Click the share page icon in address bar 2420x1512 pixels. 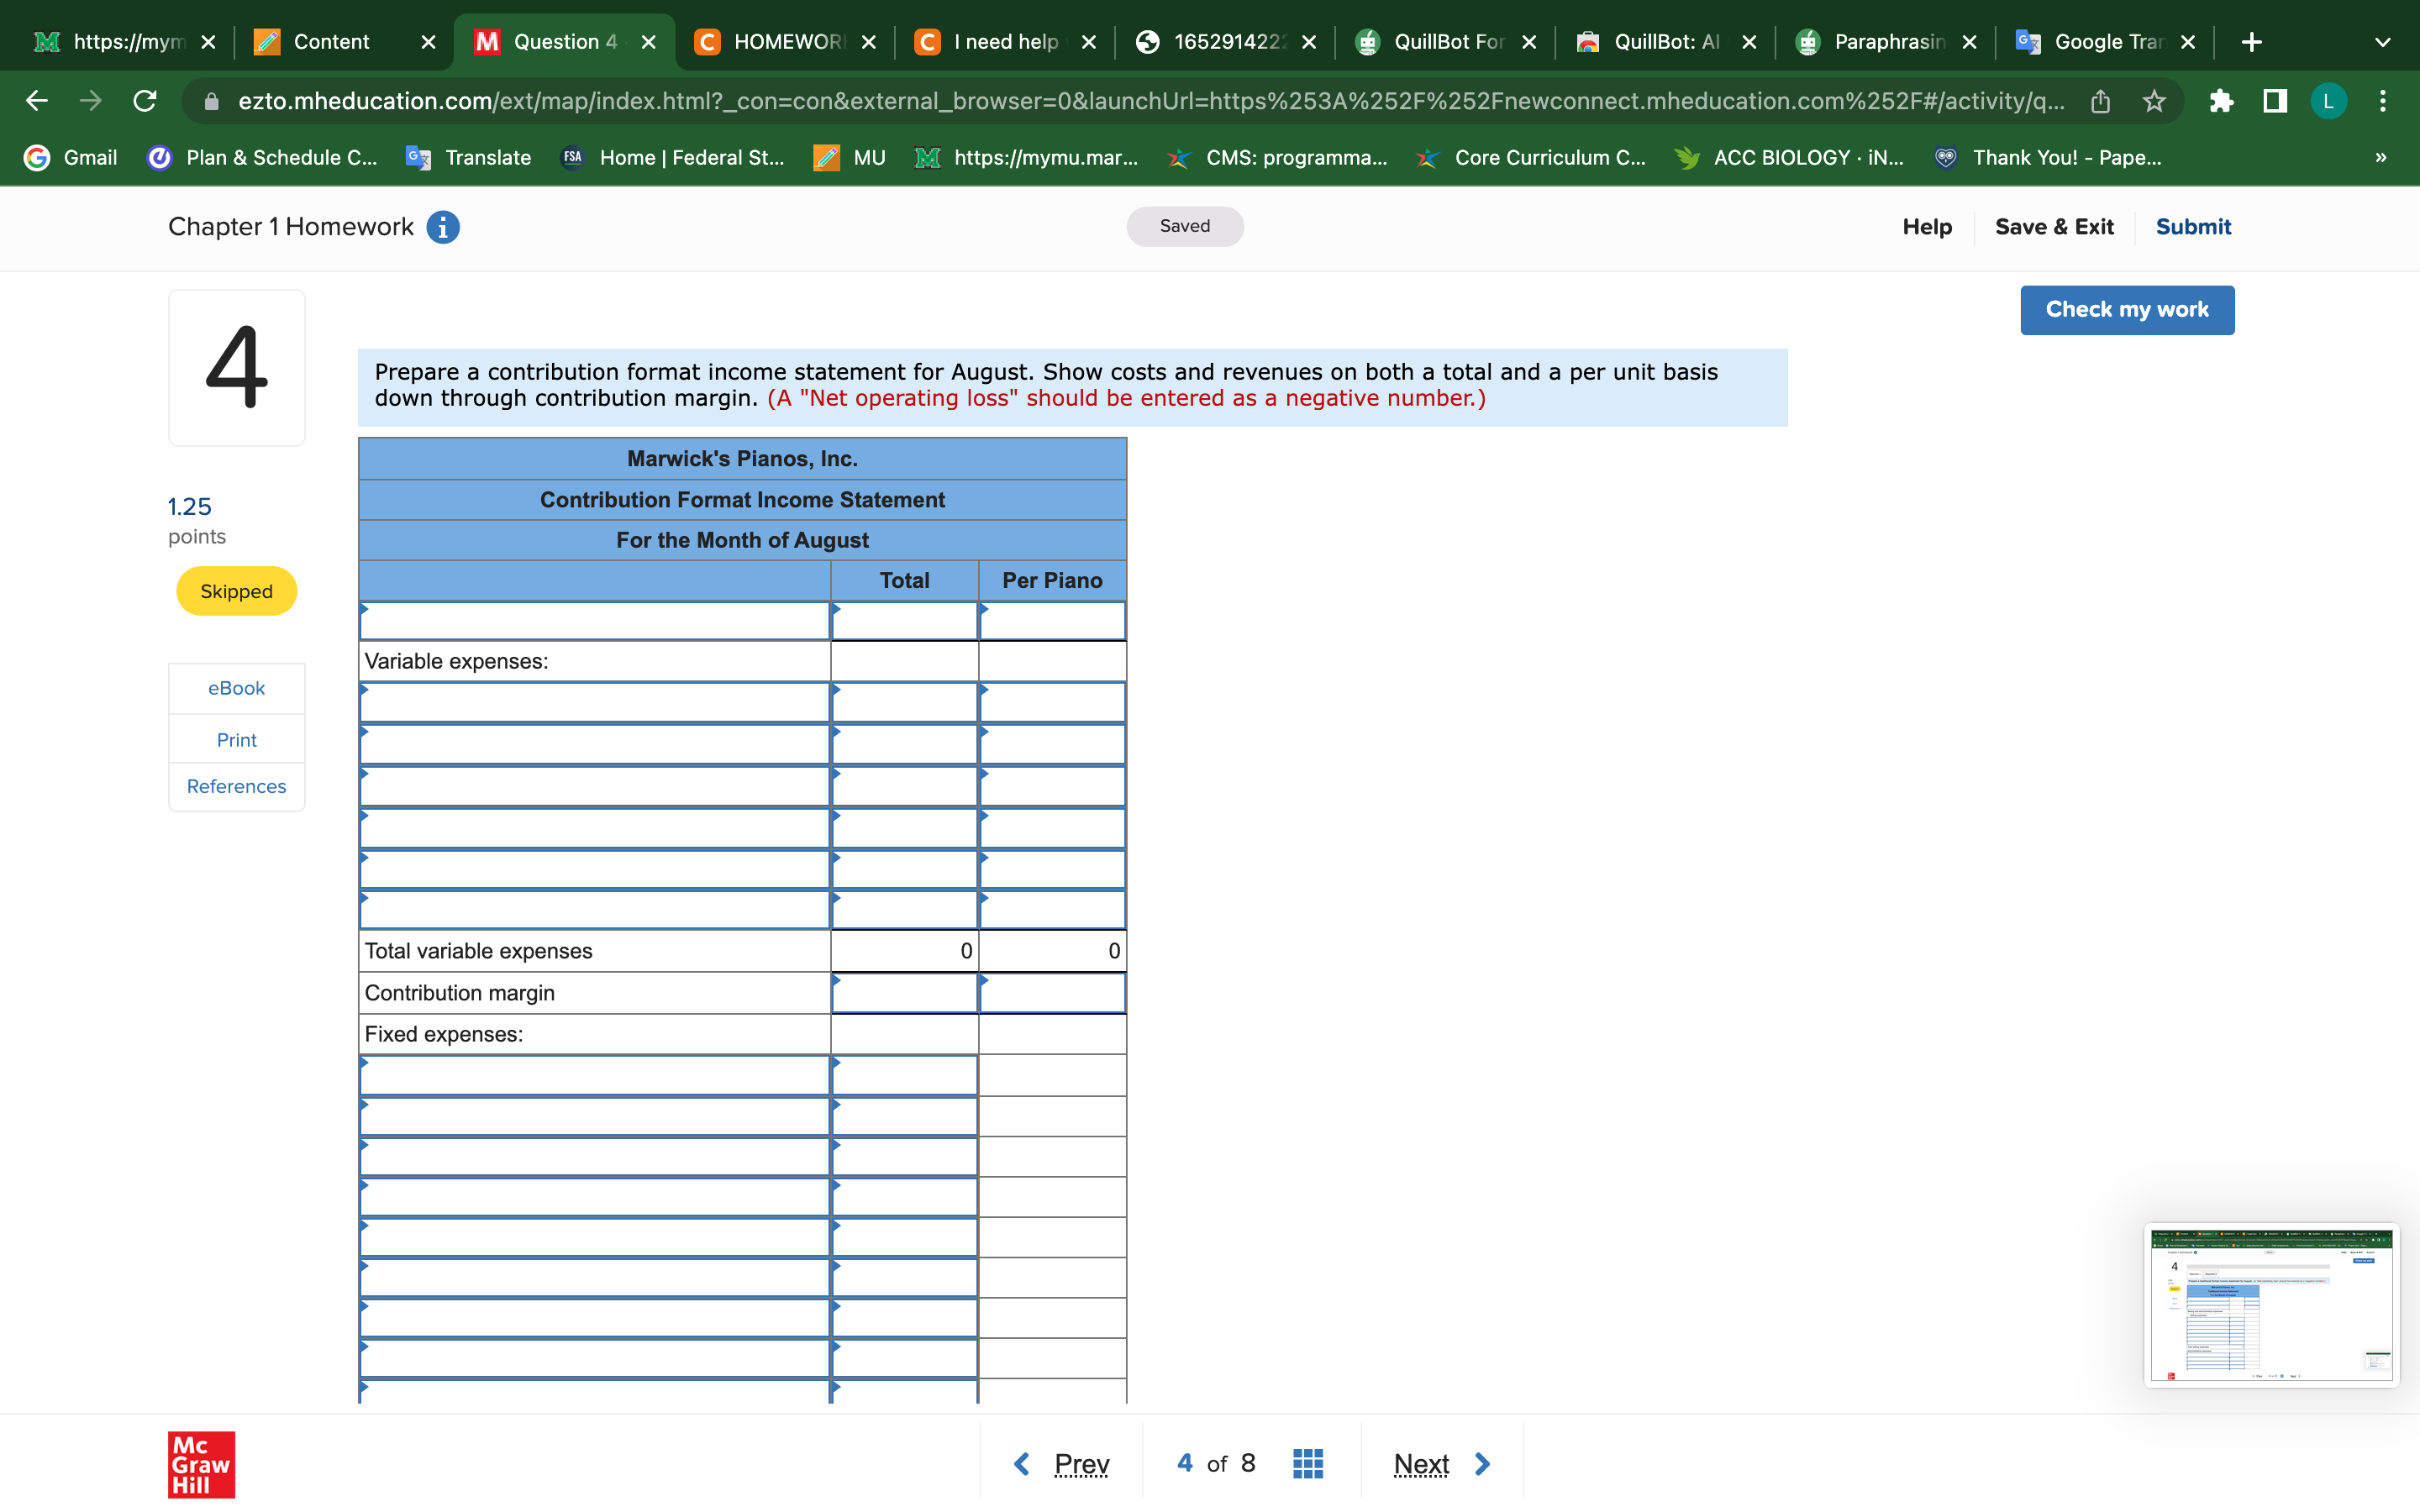pos(2100,101)
